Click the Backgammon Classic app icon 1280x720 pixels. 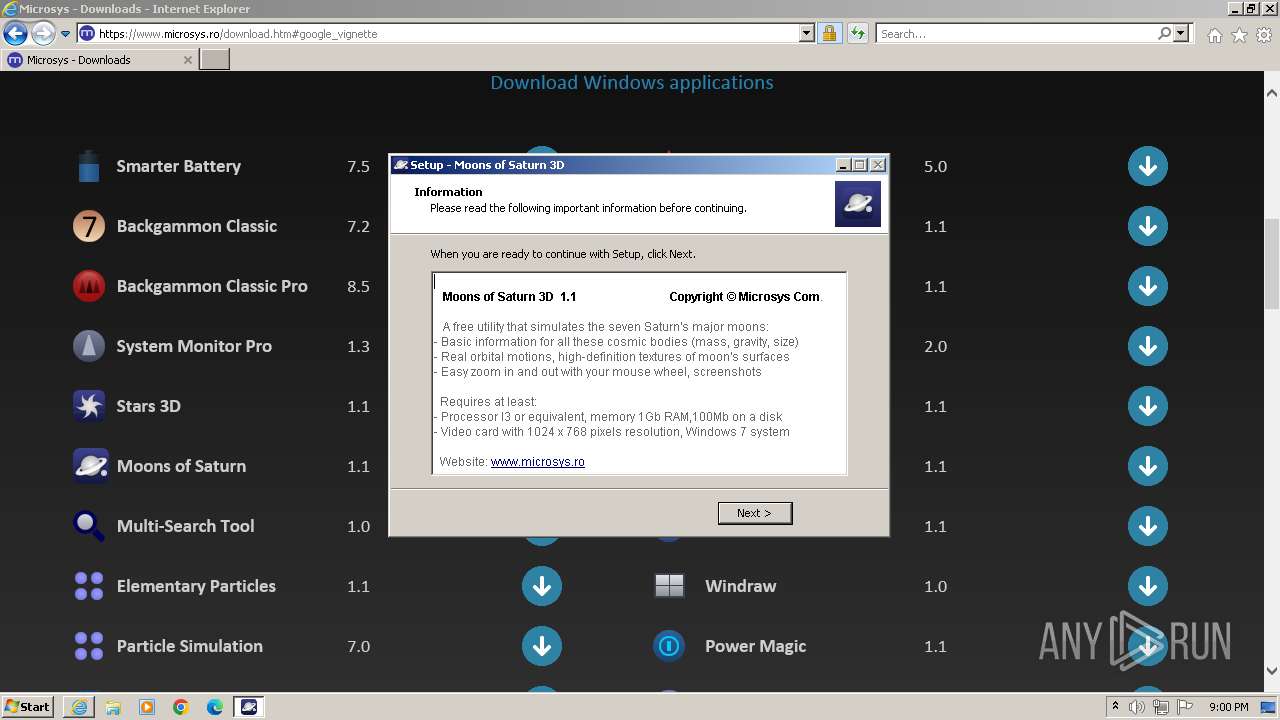pyautogui.click(x=89, y=226)
